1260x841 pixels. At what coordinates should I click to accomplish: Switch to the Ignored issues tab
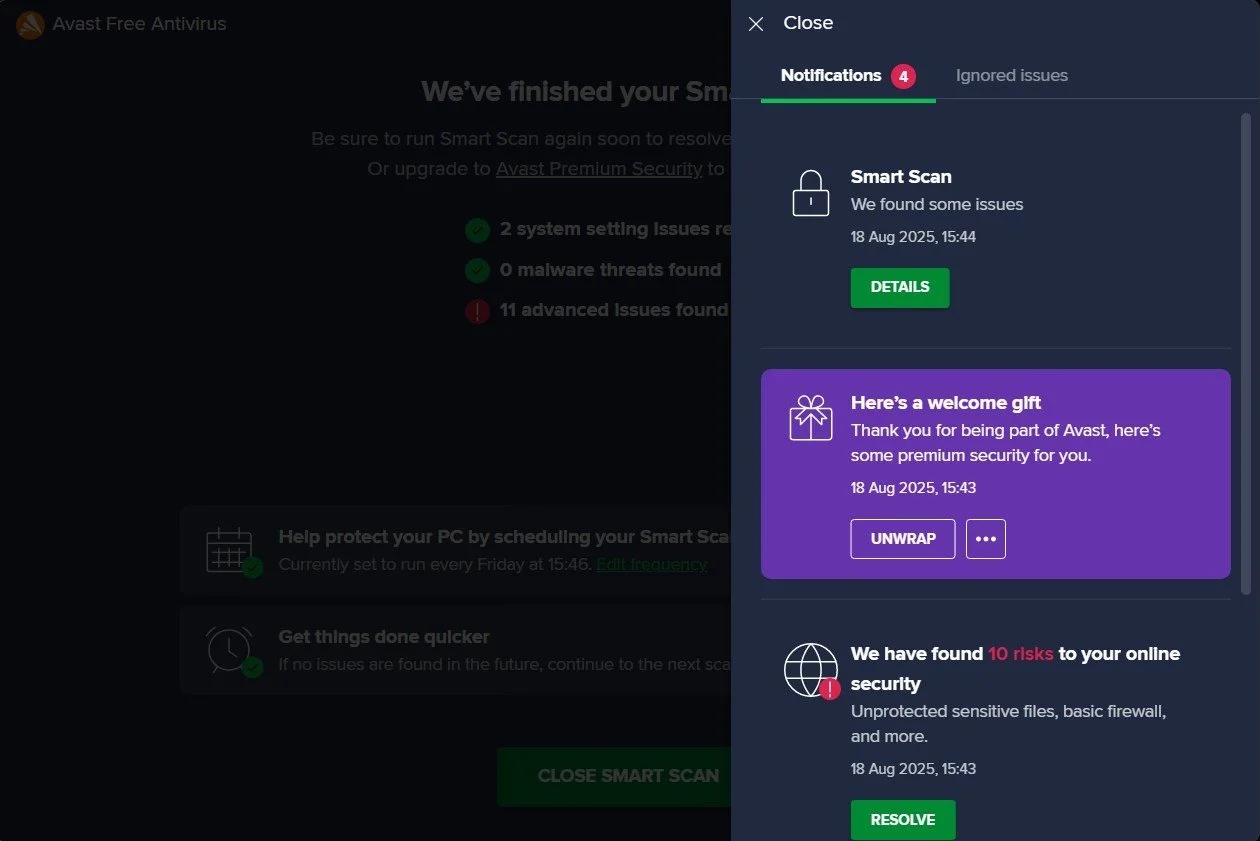(1011, 75)
